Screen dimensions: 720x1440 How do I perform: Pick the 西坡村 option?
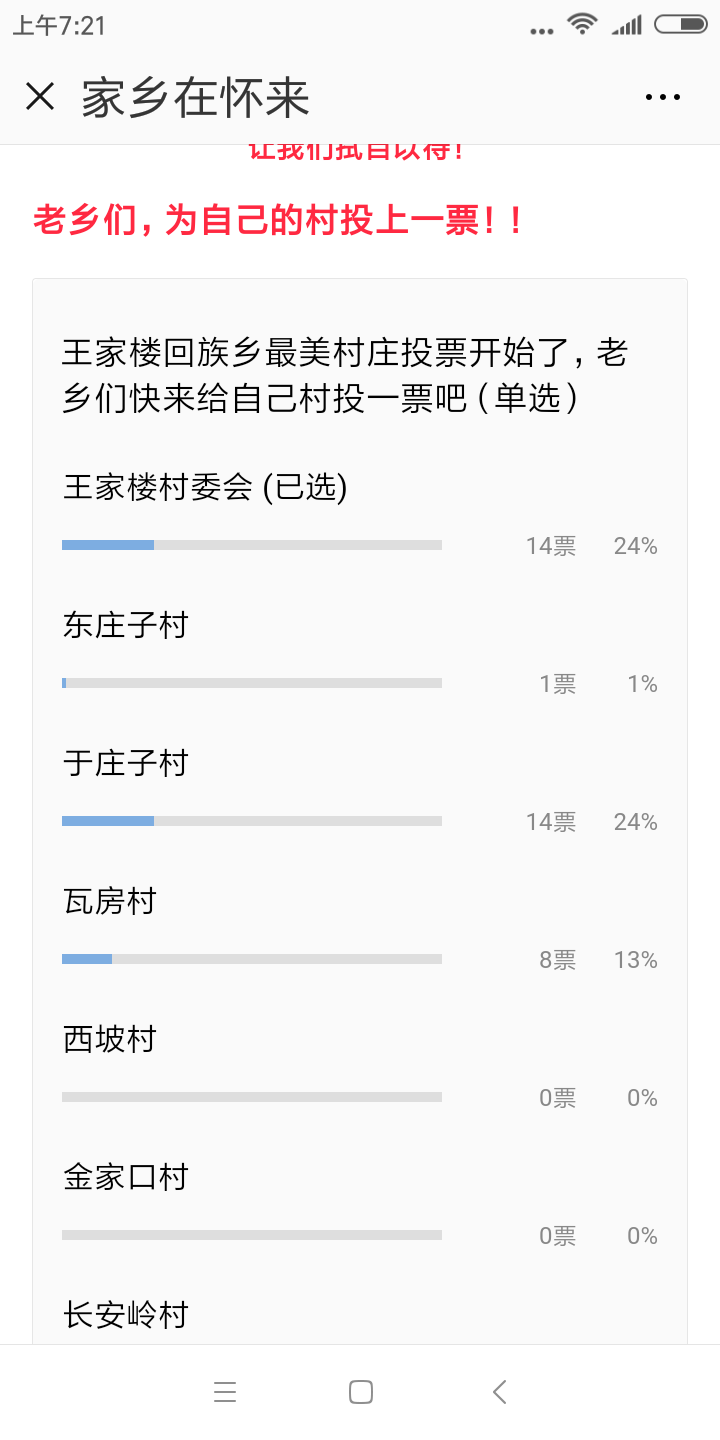[110, 1040]
